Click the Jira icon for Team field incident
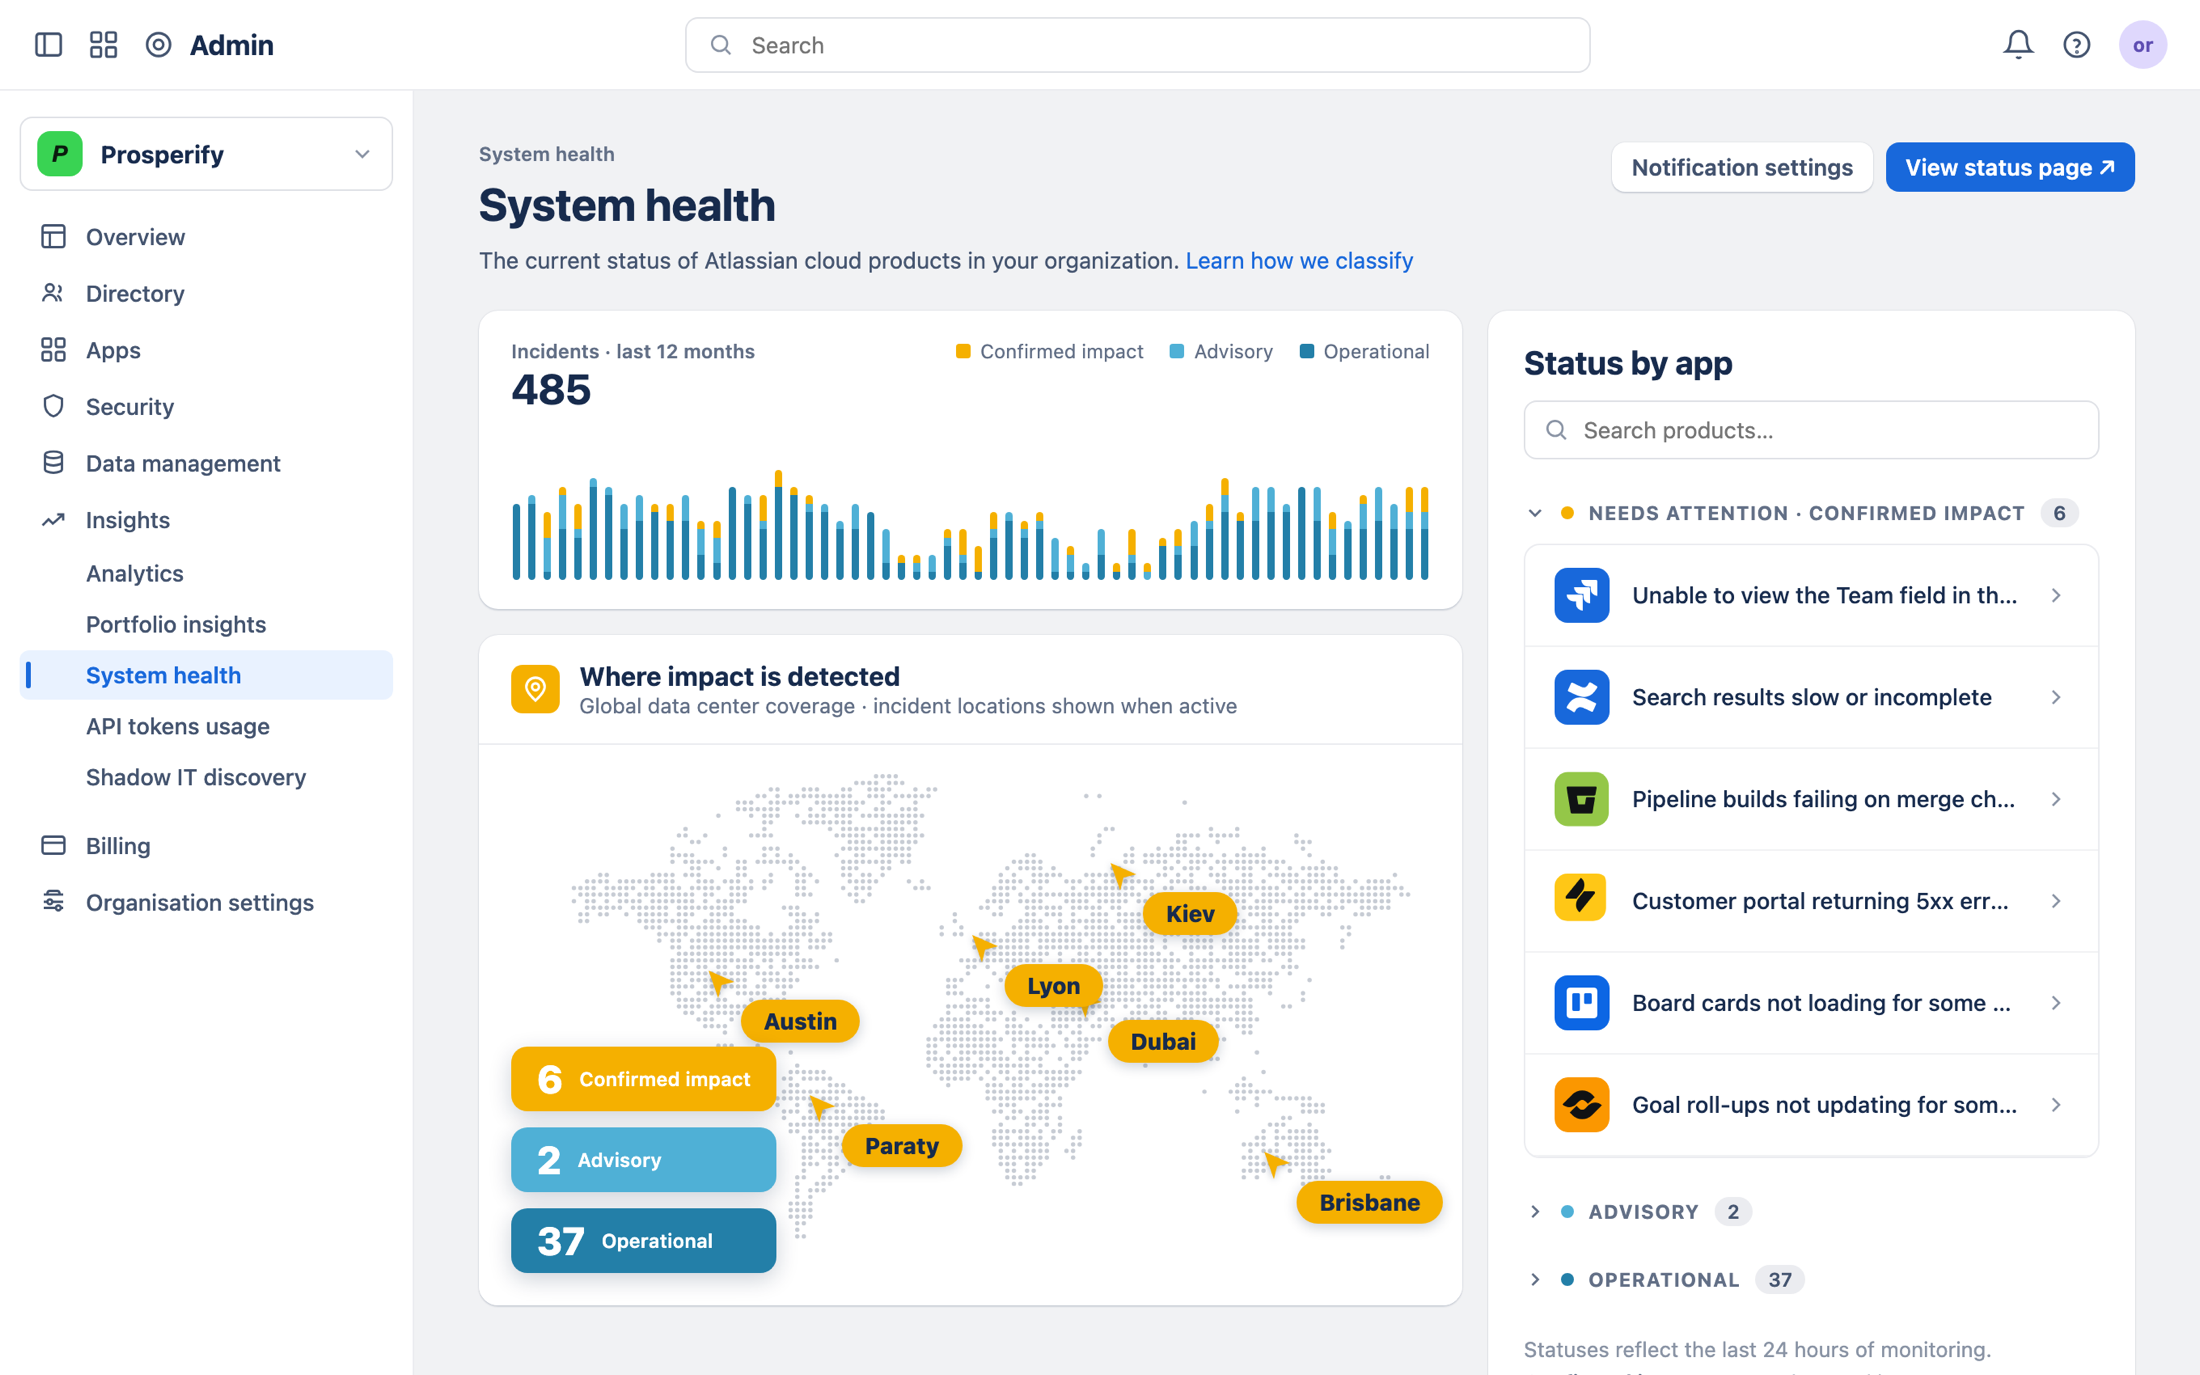The image size is (2200, 1375). (x=1581, y=595)
